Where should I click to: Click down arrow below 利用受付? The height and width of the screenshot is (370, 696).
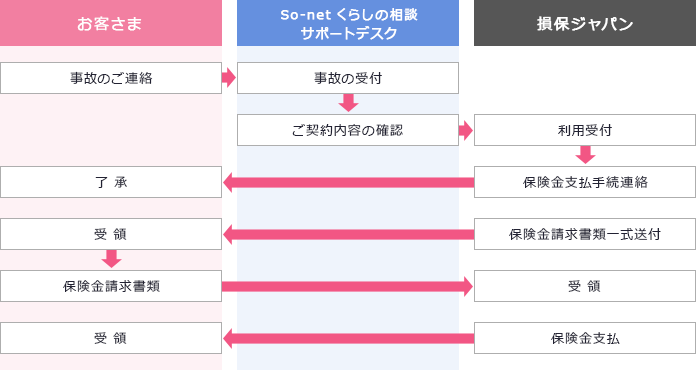click(585, 155)
